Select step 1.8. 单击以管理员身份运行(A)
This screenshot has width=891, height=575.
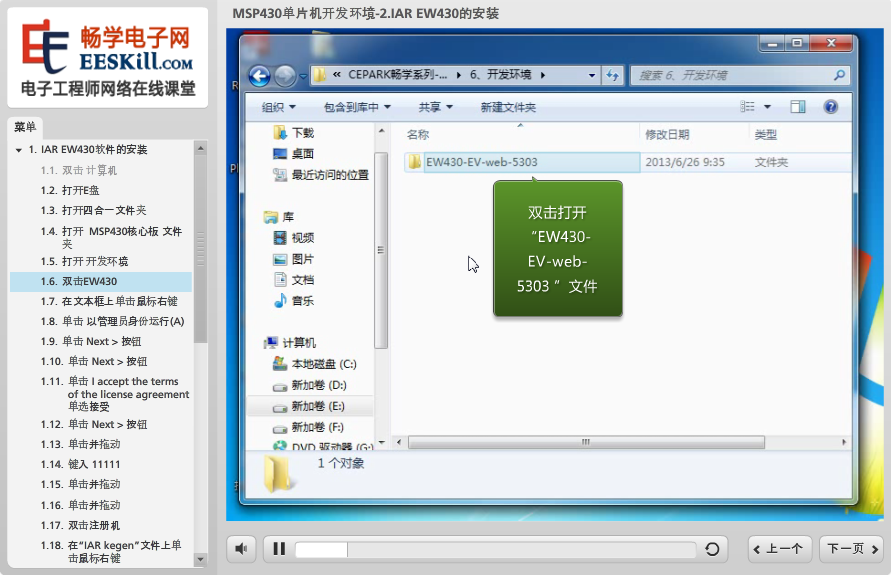coord(112,321)
